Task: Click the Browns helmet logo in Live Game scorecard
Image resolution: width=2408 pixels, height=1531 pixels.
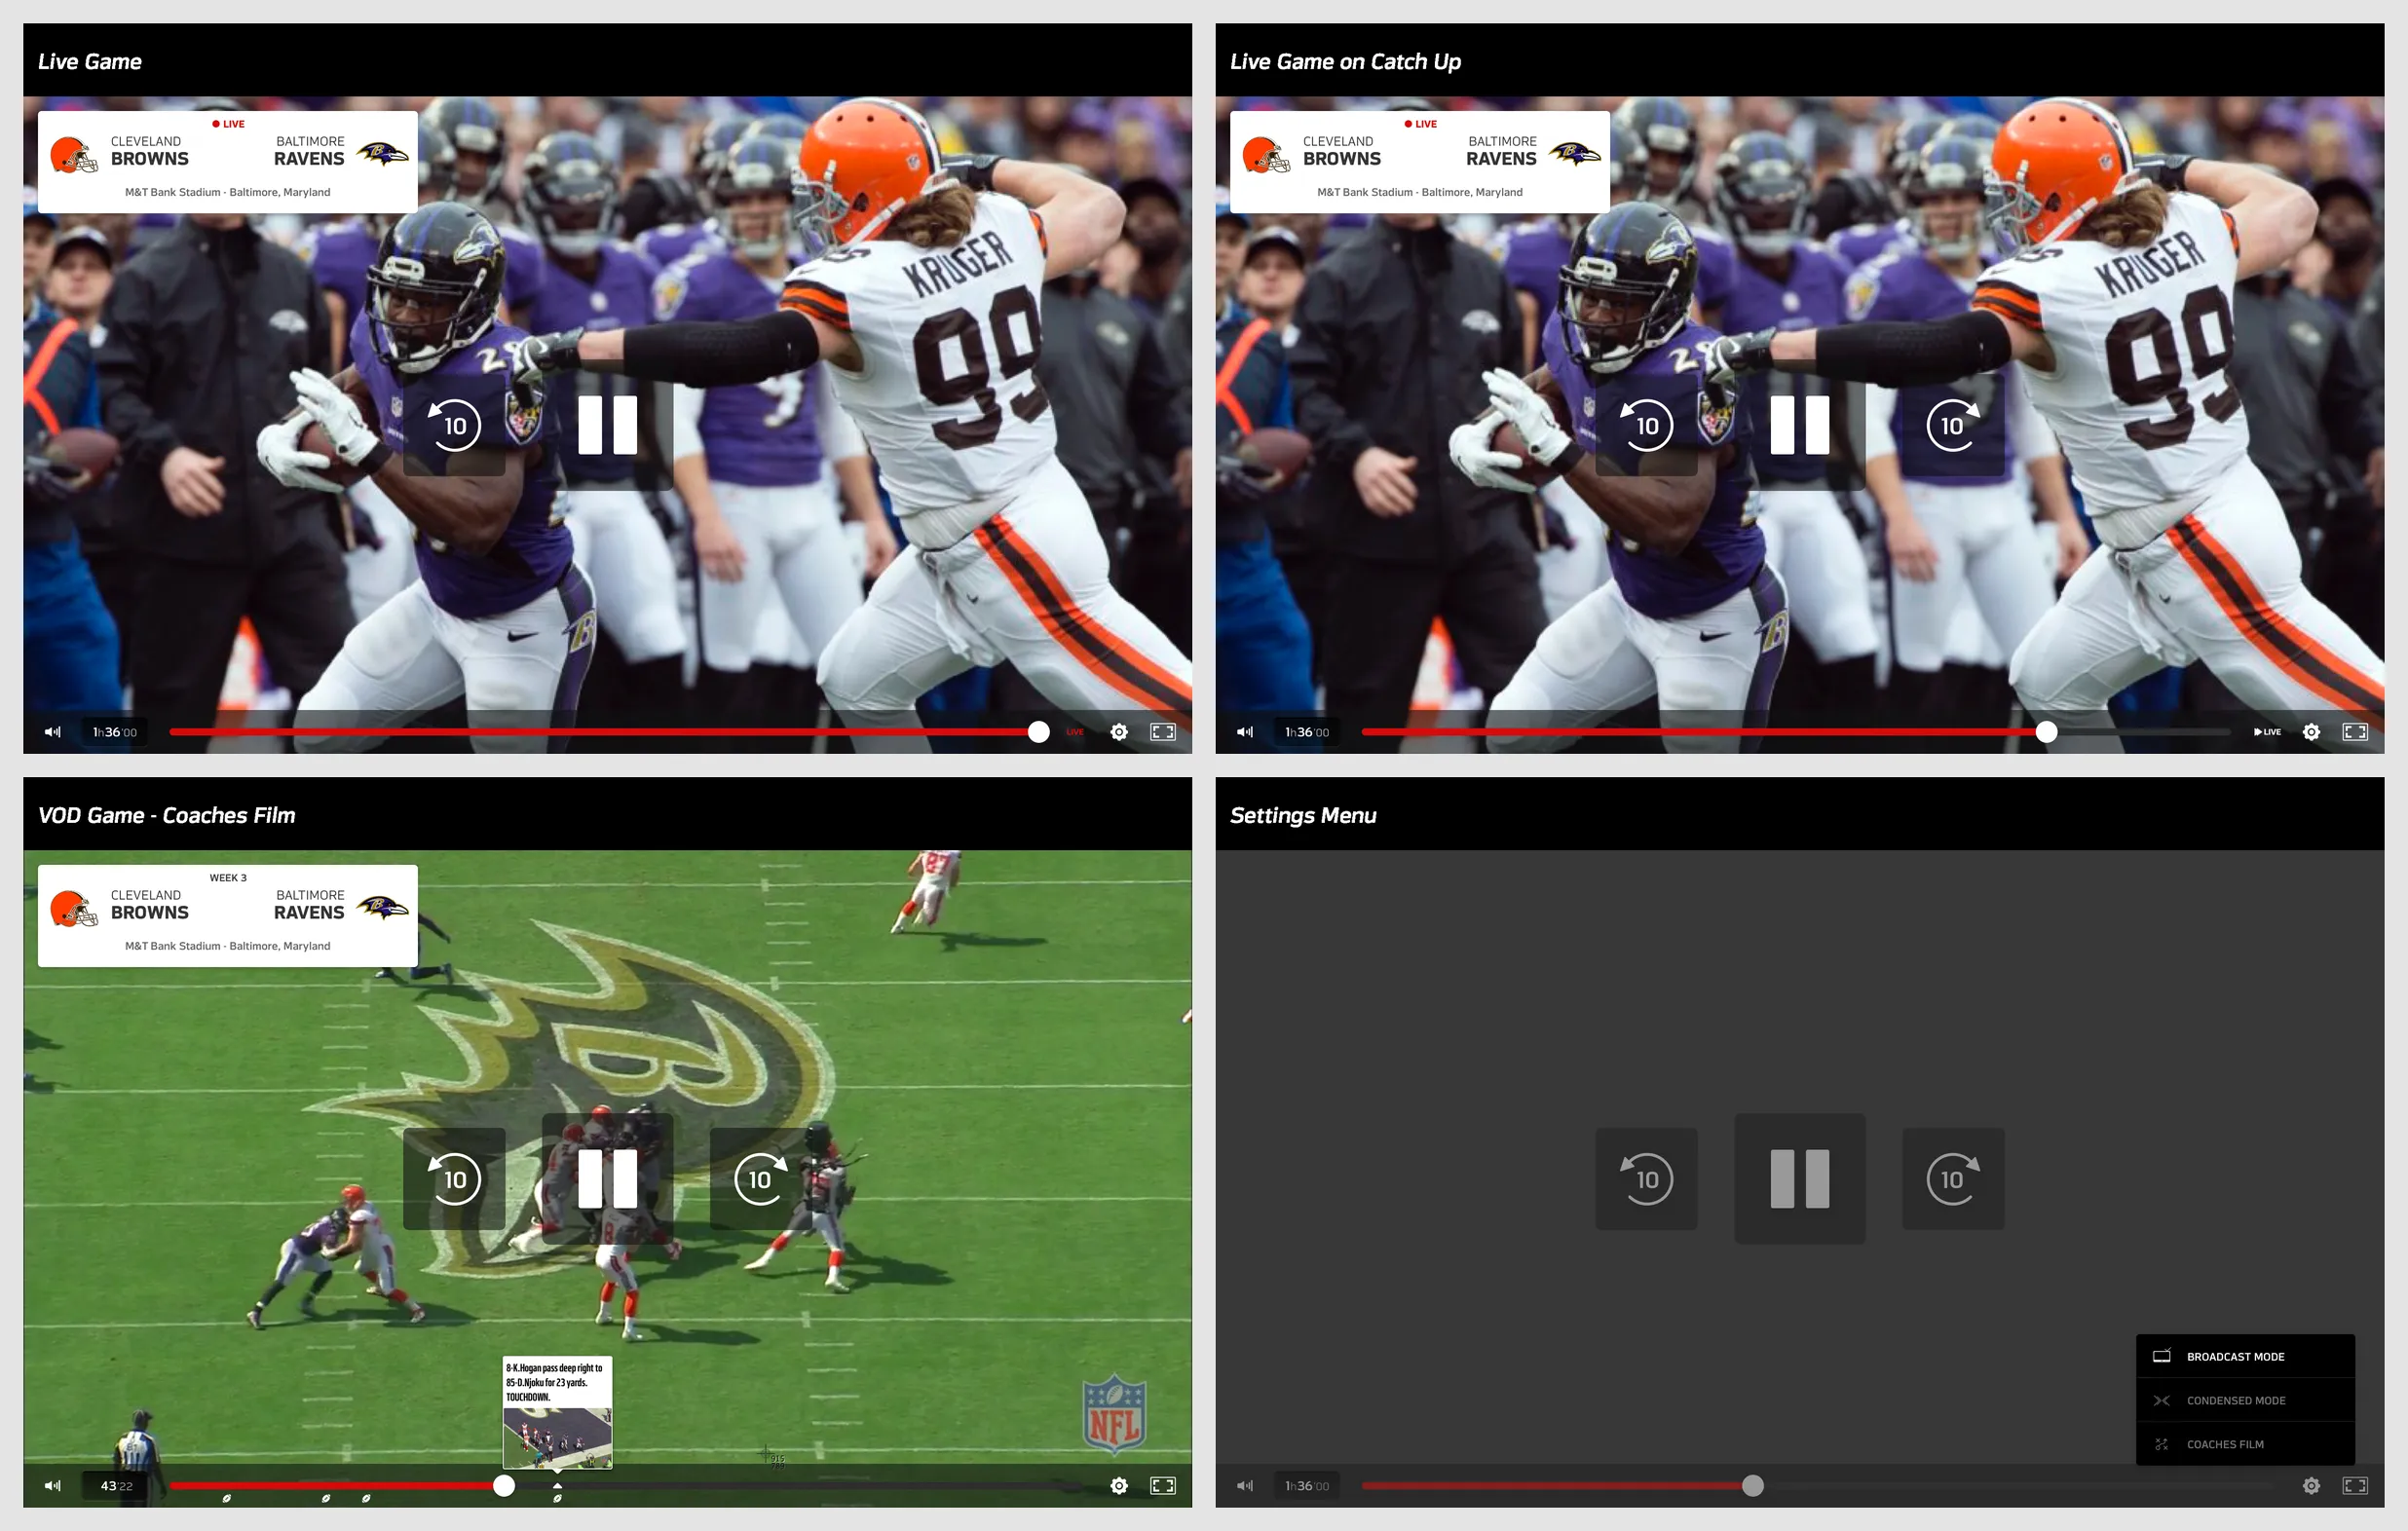Action: pos(74,155)
